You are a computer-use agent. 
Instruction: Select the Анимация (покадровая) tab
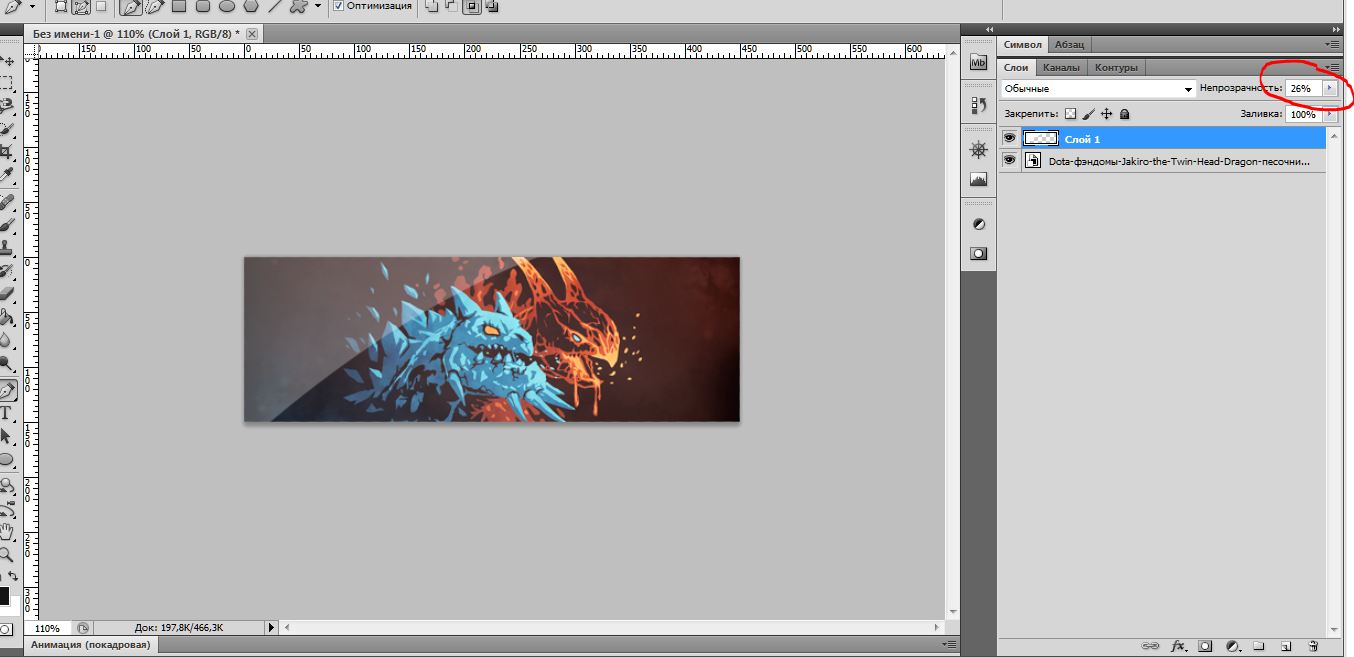[90, 645]
